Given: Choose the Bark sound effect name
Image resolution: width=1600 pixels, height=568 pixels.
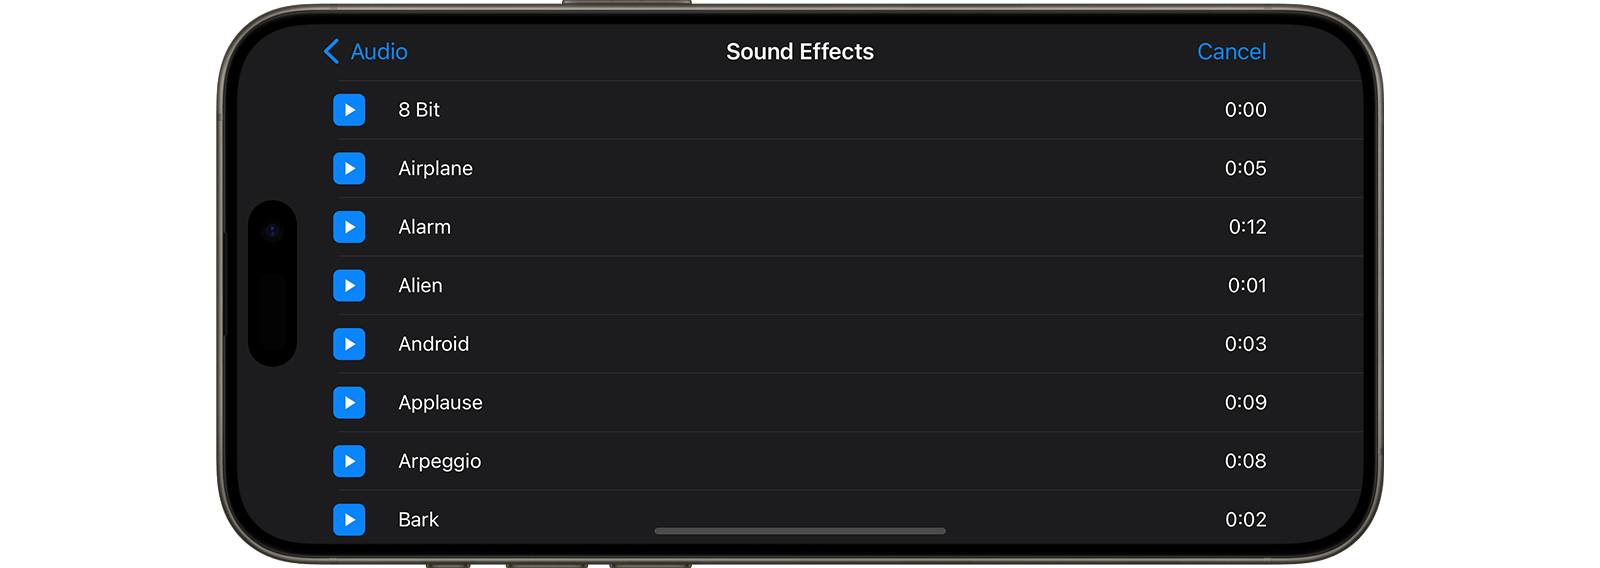Looking at the screenshot, I should [418, 520].
